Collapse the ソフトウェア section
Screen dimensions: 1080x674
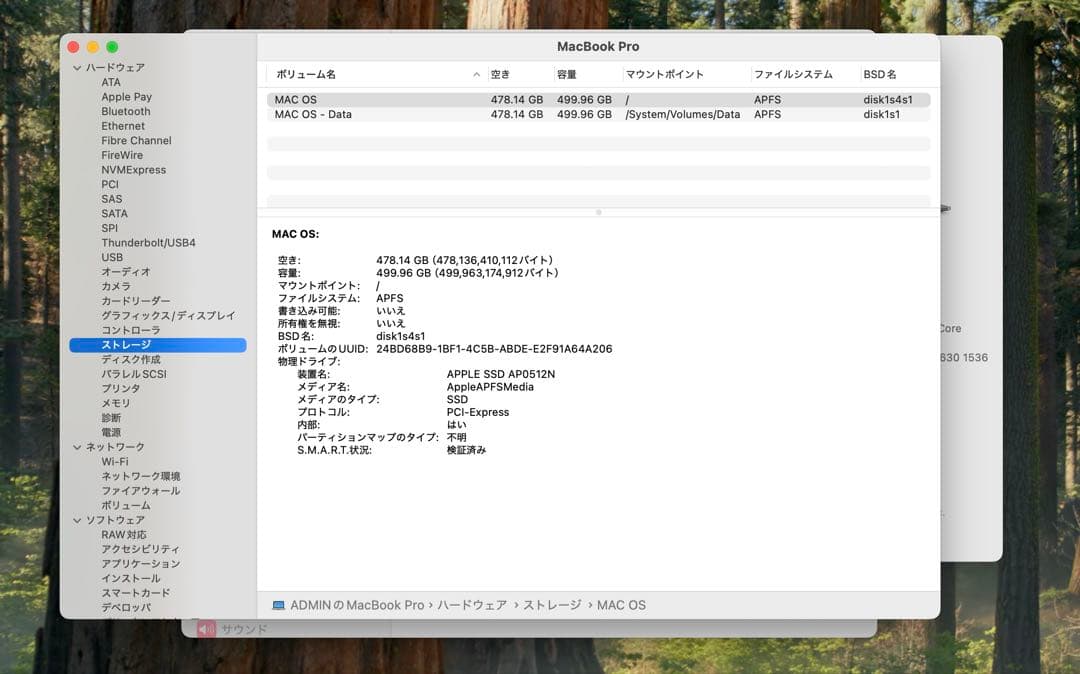(77, 520)
